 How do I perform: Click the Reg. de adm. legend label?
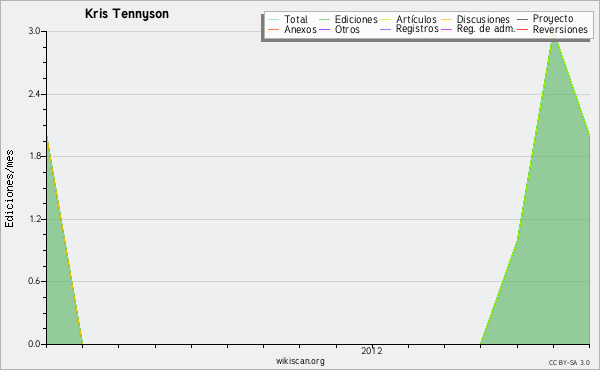point(486,29)
